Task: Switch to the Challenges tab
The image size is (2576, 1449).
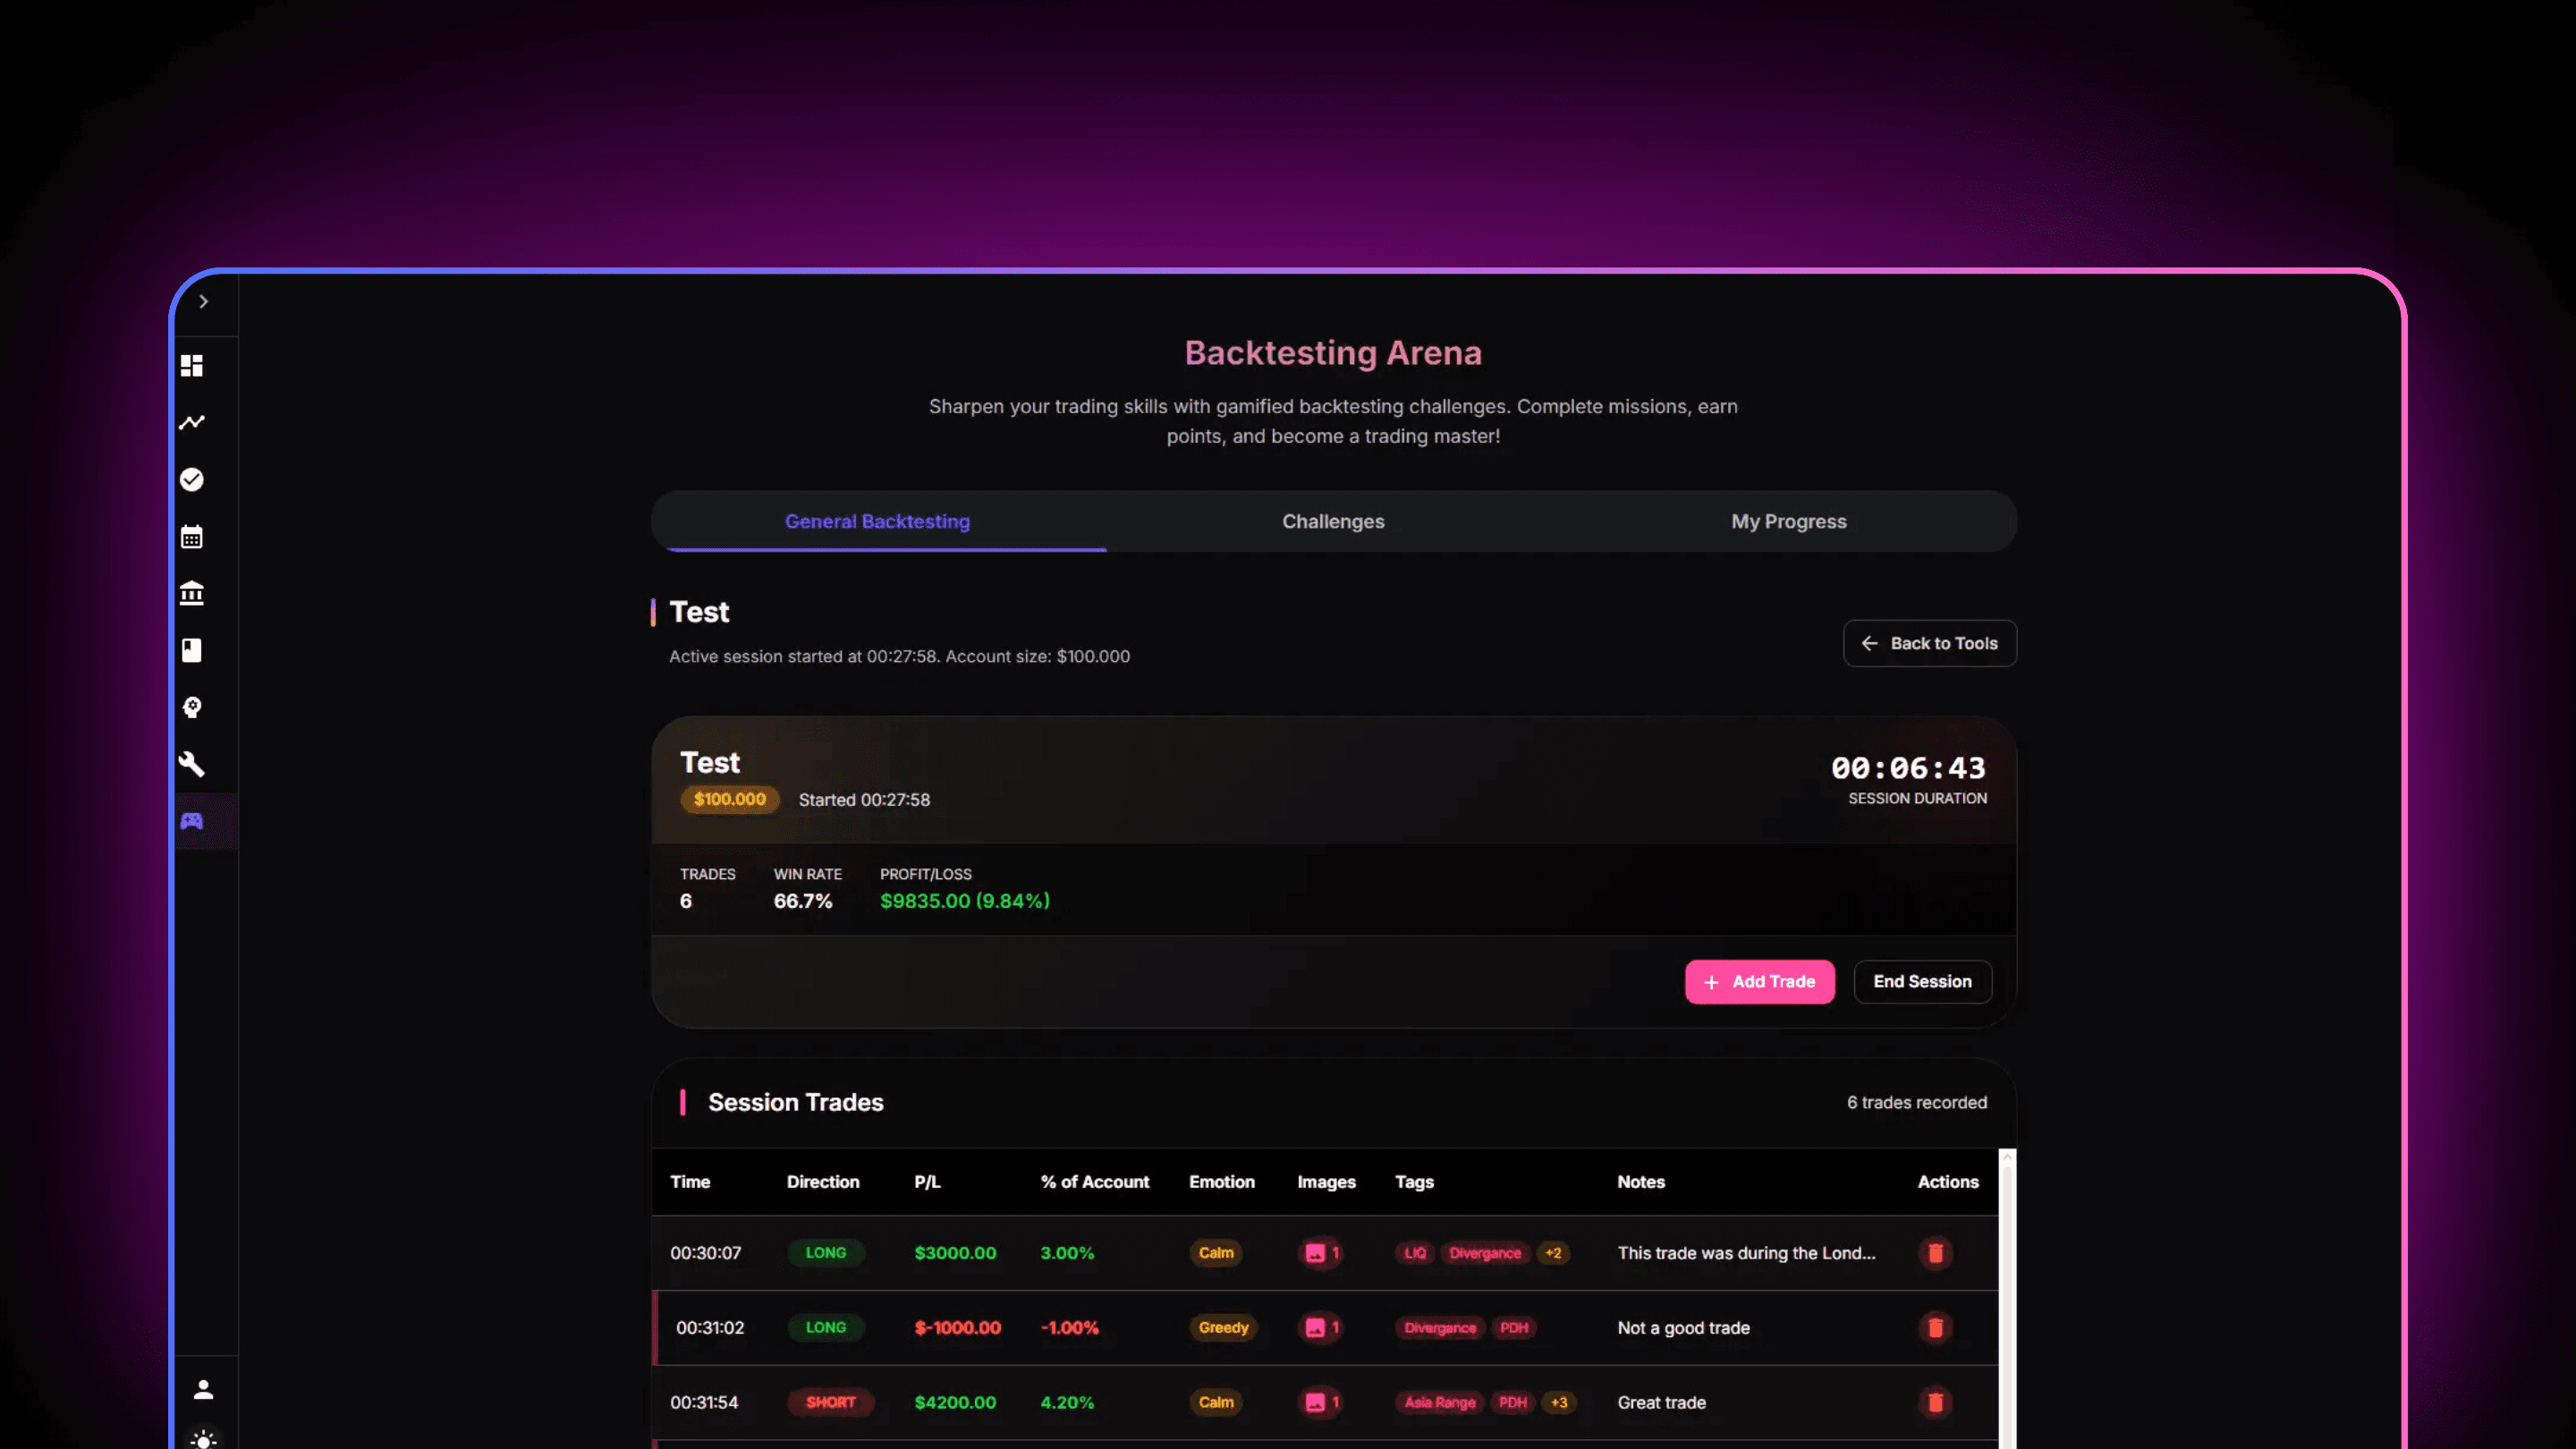Action: tap(1333, 521)
